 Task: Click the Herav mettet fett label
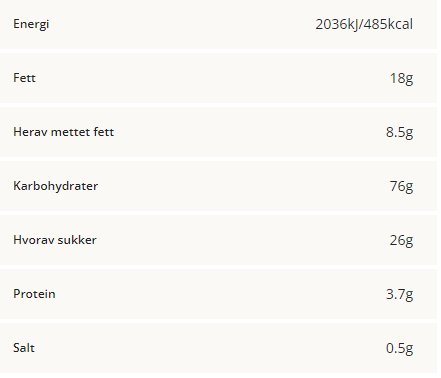coord(64,132)
